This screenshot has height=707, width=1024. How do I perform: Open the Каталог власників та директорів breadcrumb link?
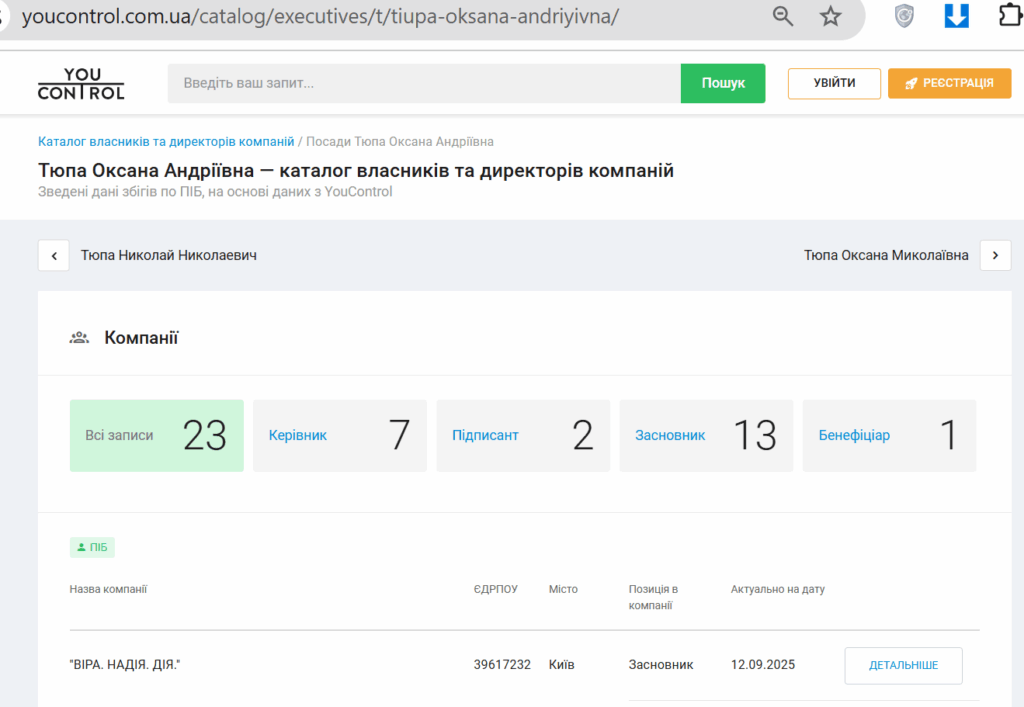click(166, 142)
